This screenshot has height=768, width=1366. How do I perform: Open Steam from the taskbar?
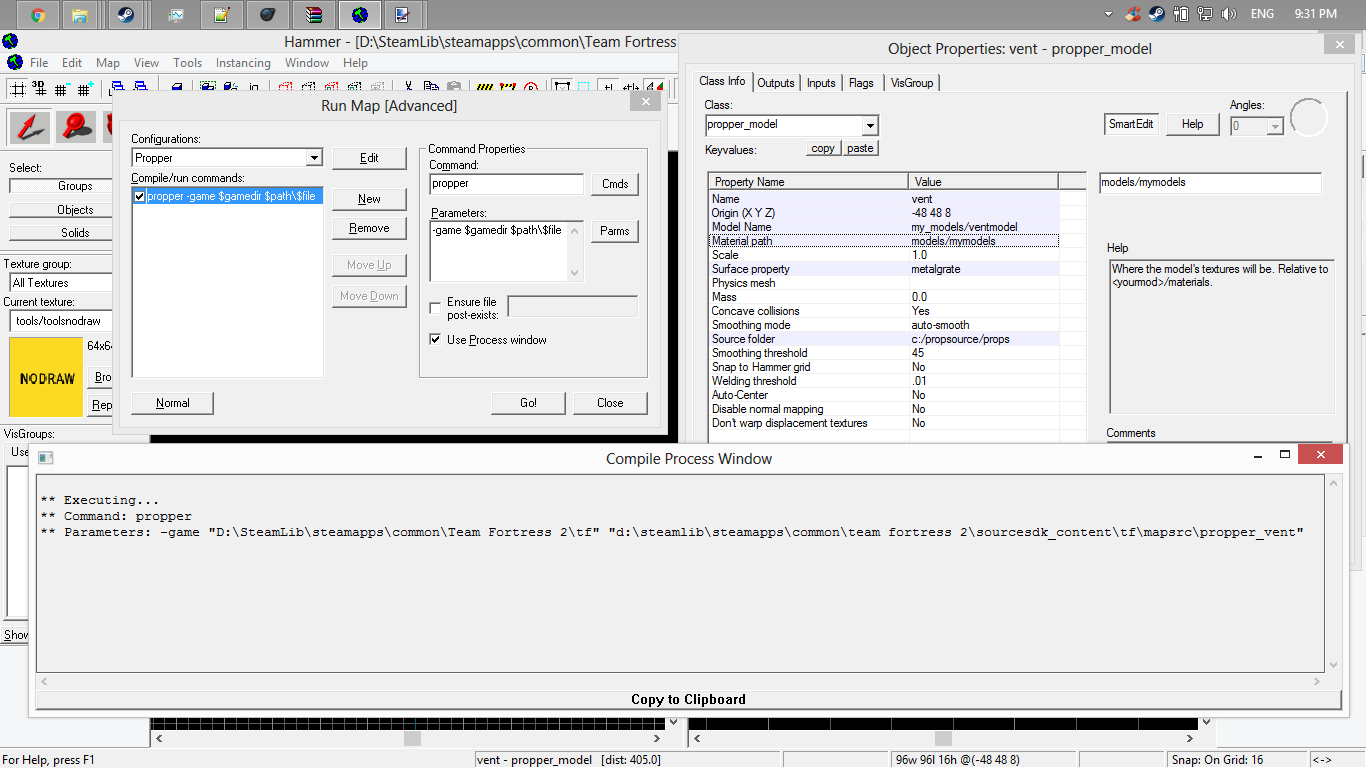[x=127, y=15]
